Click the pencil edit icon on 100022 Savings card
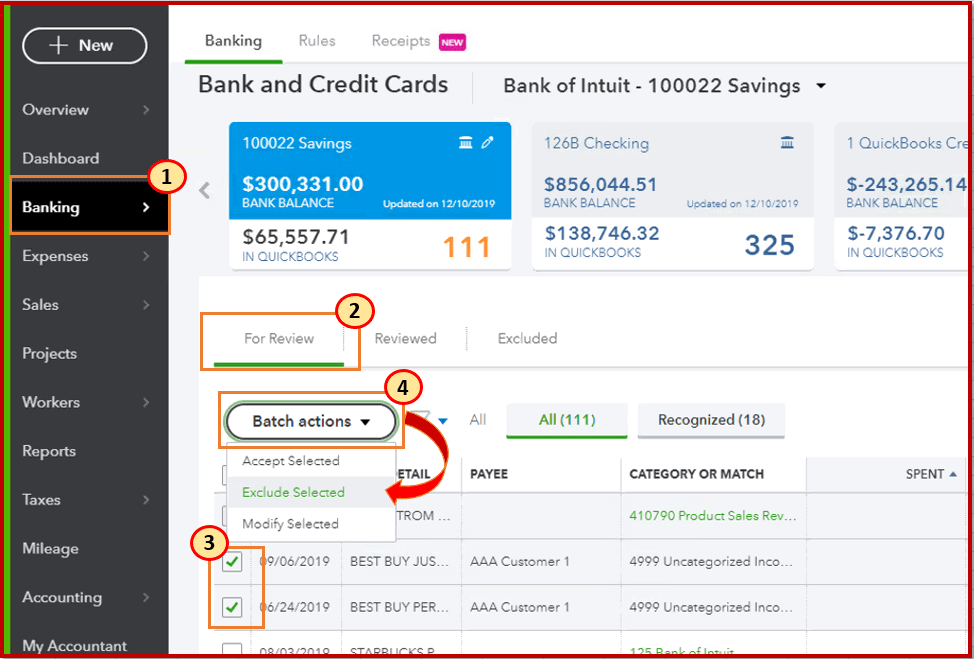The height and width of the screenshot is (659, 974). point(488,143)
